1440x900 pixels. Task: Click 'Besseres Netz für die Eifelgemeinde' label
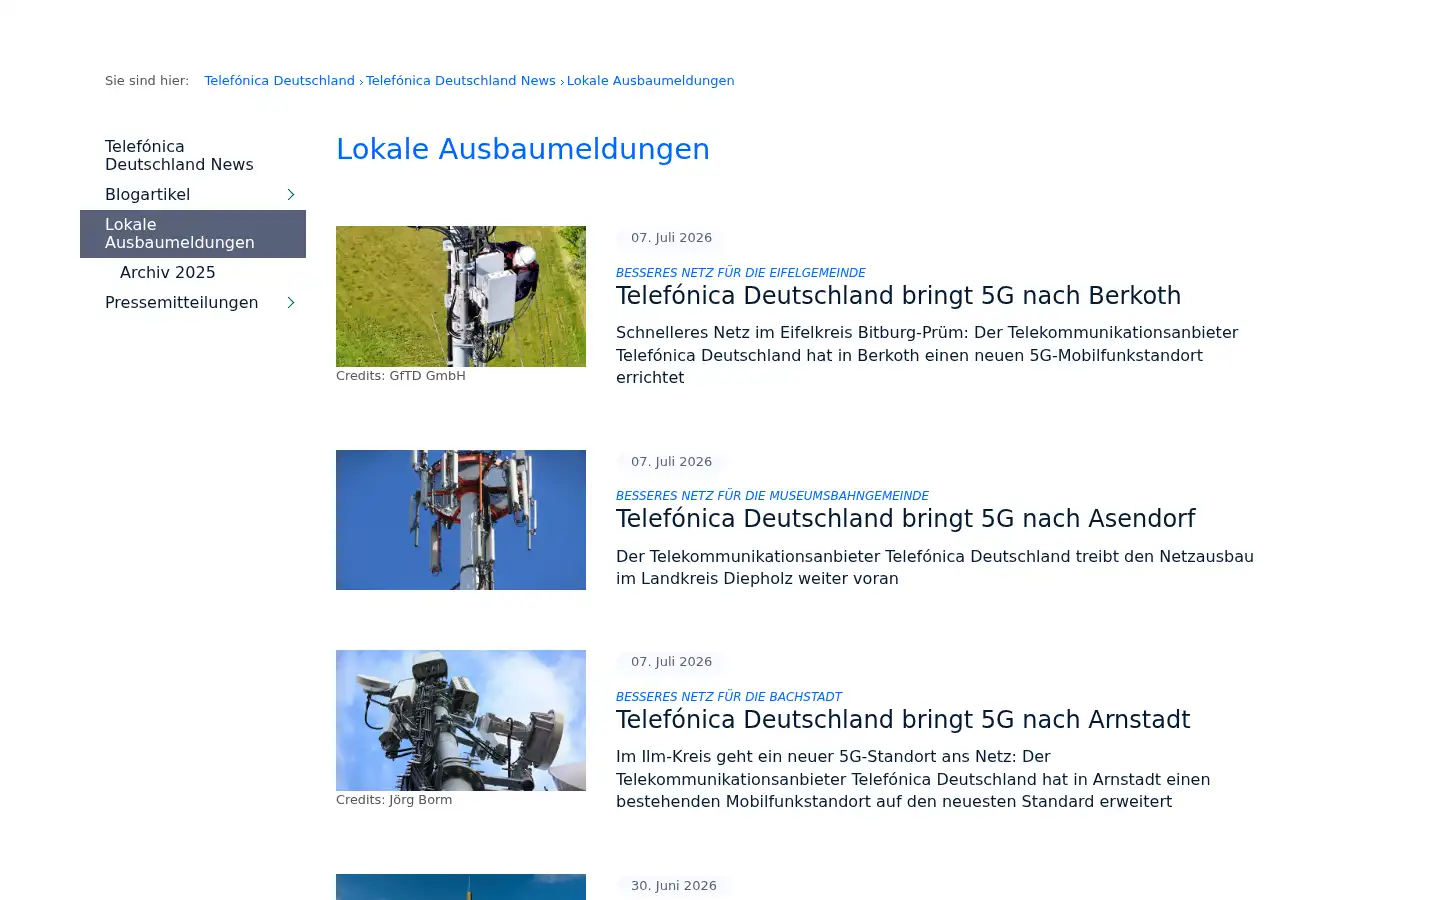tap(740, 273)
